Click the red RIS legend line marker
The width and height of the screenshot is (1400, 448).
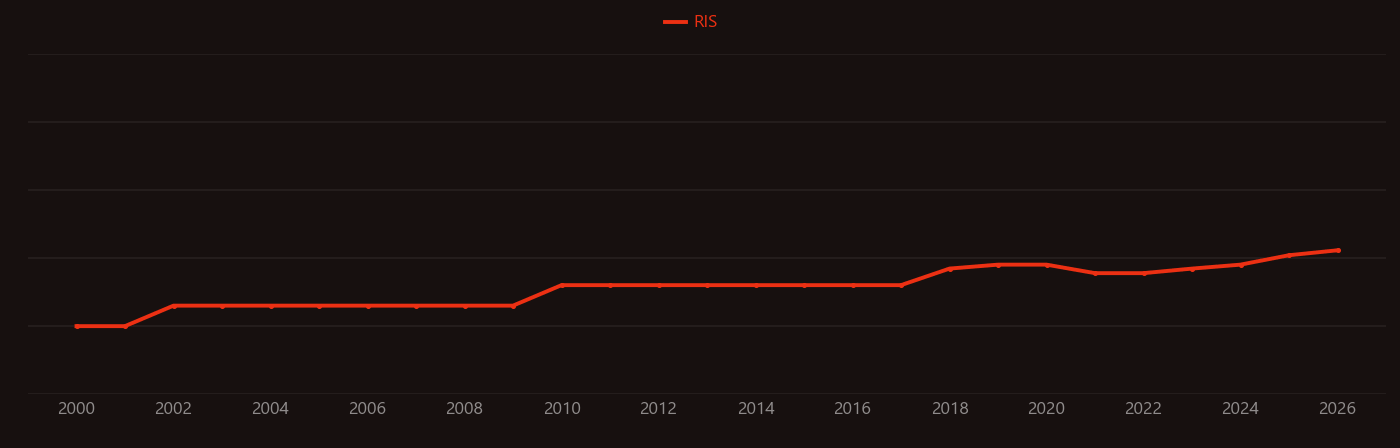(x=675, y=22)
